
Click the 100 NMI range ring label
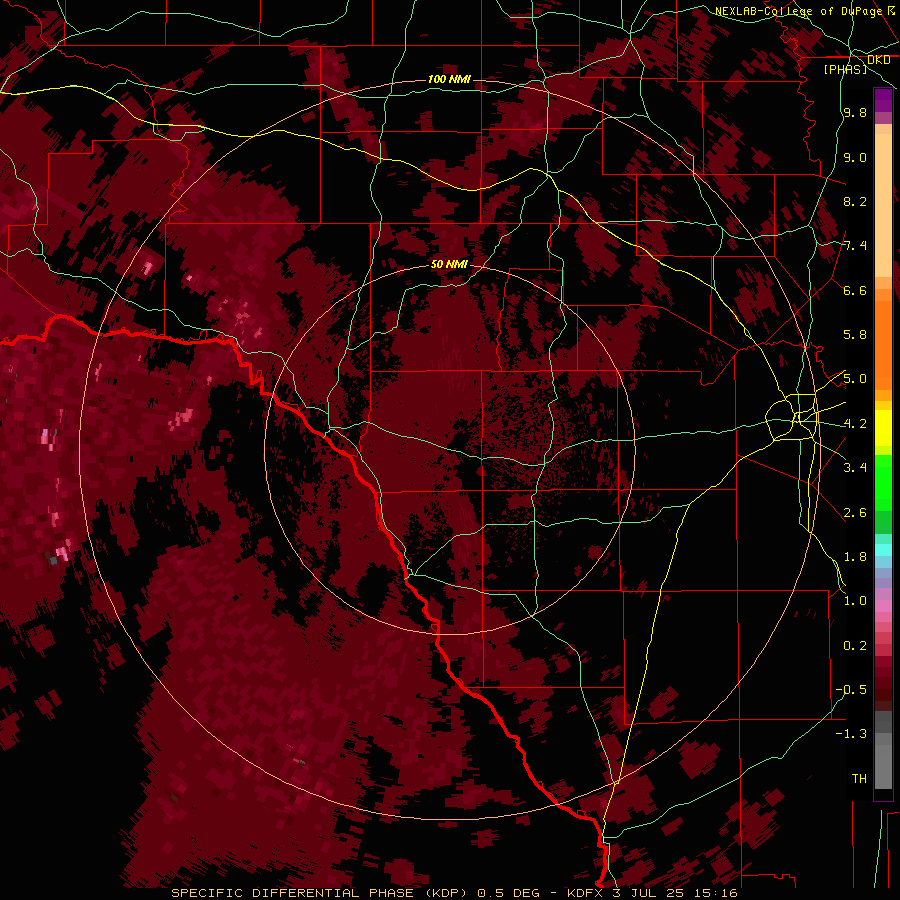pyautogui.click(x=449, y=79)
